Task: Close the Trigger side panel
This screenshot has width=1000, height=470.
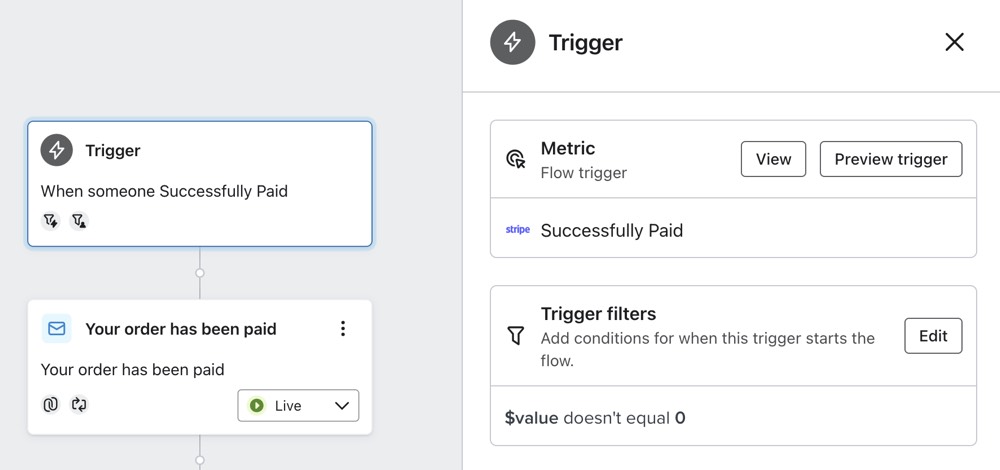Action: 954,42
